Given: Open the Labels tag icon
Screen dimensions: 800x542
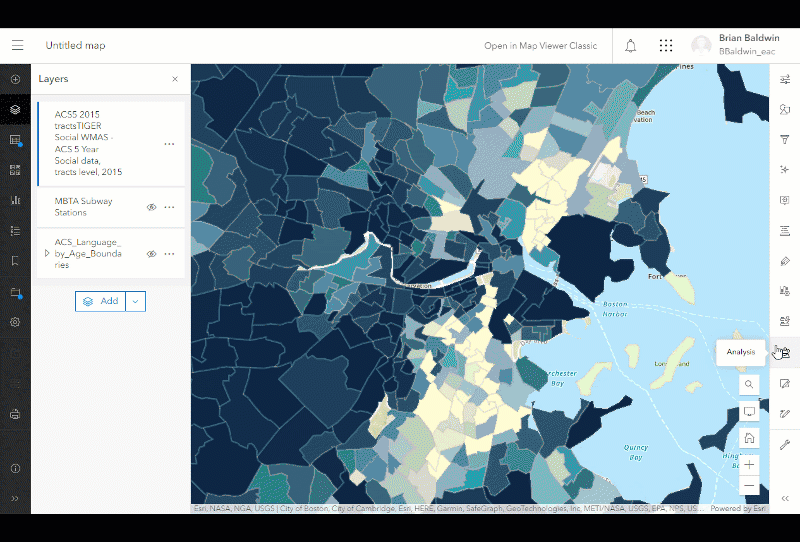Looking at the screenshot, I should pos(785,261).
